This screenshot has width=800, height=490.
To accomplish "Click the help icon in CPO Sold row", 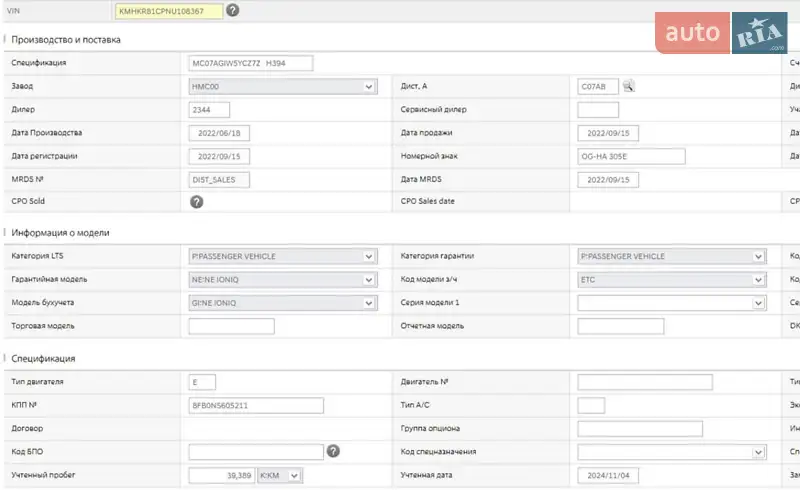I will (197, 201).
